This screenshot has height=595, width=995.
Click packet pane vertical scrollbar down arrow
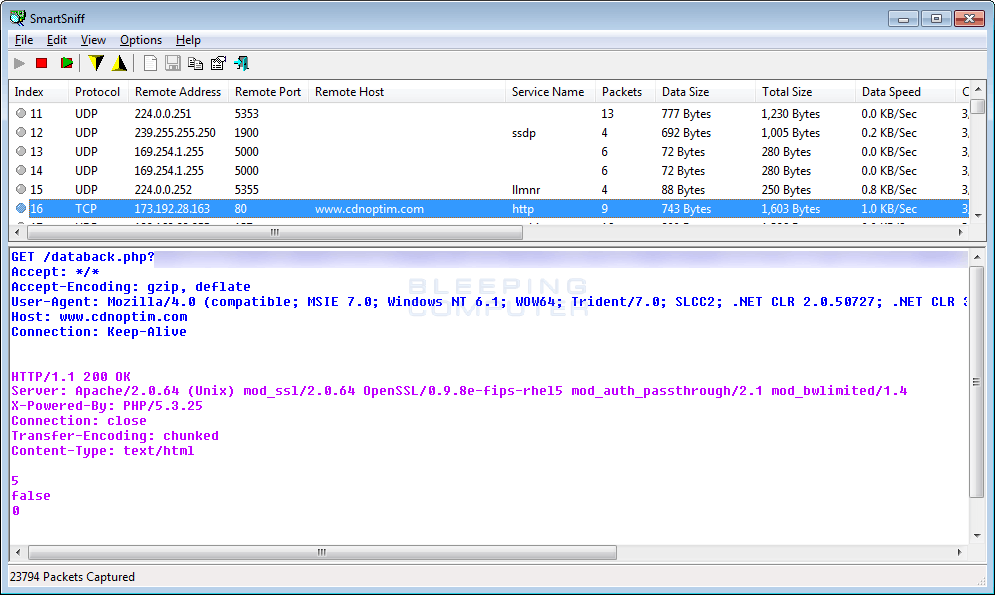tap(977, 536)
